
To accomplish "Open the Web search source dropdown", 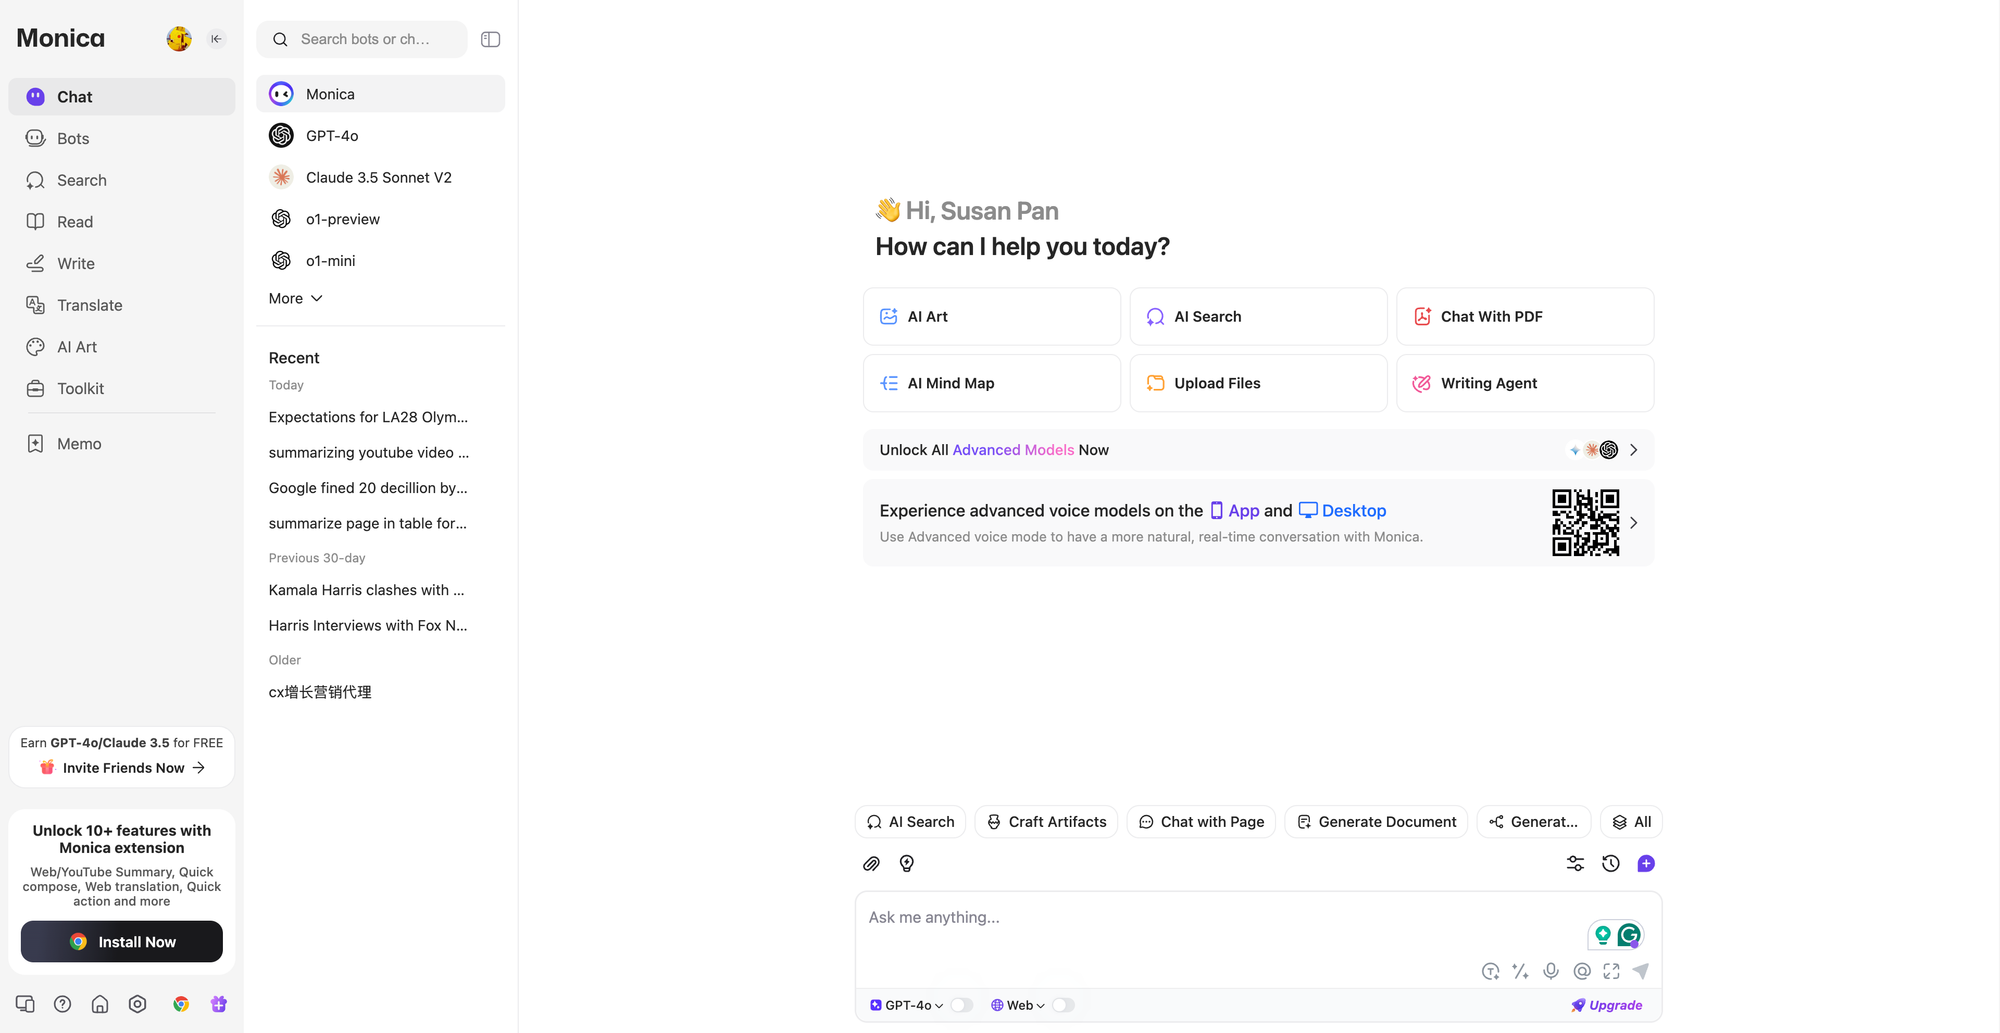I will click(x=1018, y=1005).
